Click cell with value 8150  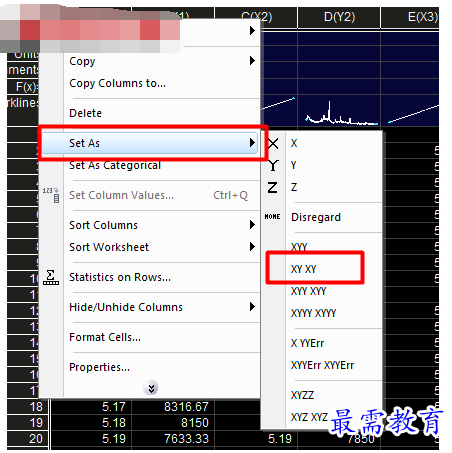173,423
